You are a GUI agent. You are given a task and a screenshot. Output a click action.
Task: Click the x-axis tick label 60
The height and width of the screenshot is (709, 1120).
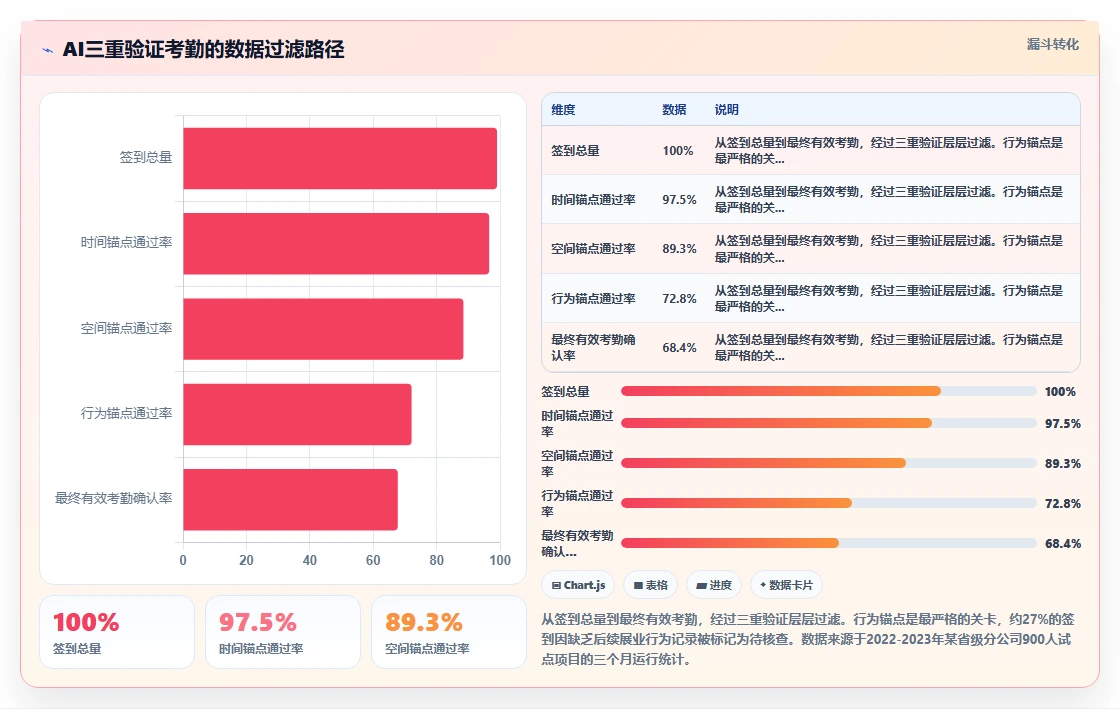(373, 560)
